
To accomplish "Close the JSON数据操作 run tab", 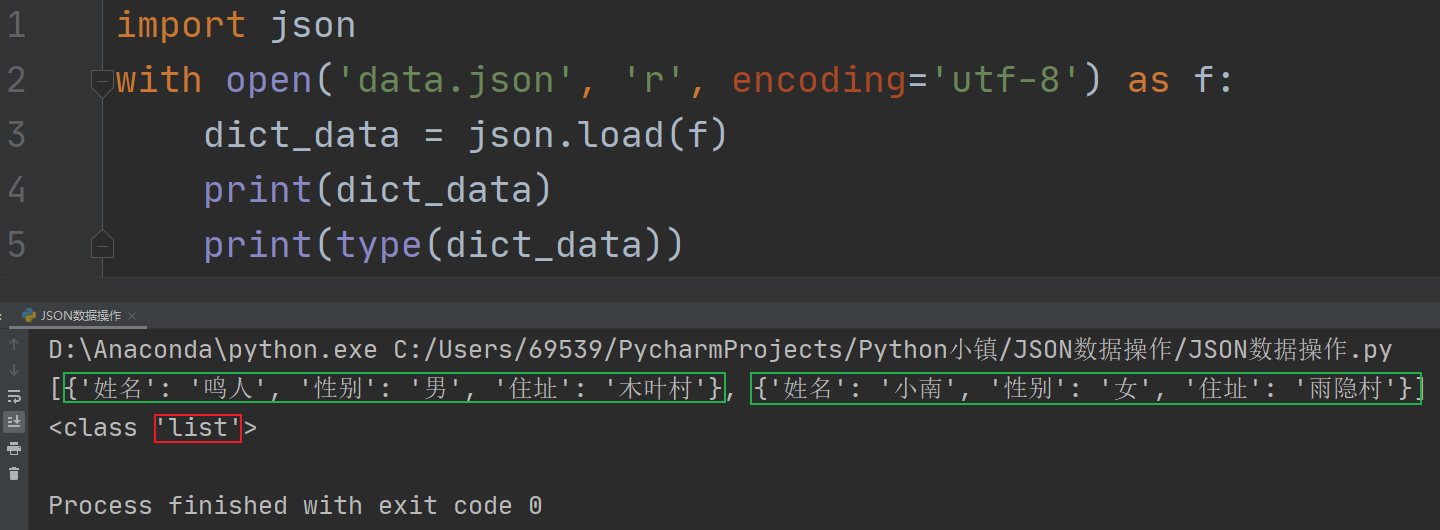I will (134, 316).
